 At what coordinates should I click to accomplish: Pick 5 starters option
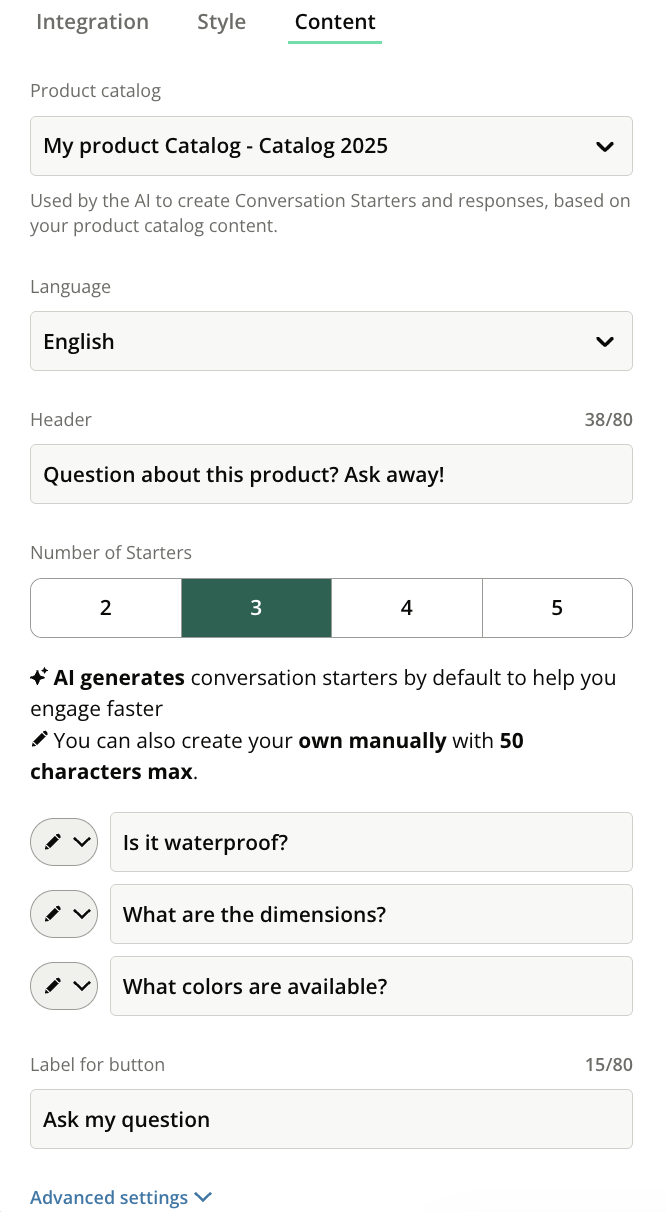pyautogui.click(x=557, y=608)
